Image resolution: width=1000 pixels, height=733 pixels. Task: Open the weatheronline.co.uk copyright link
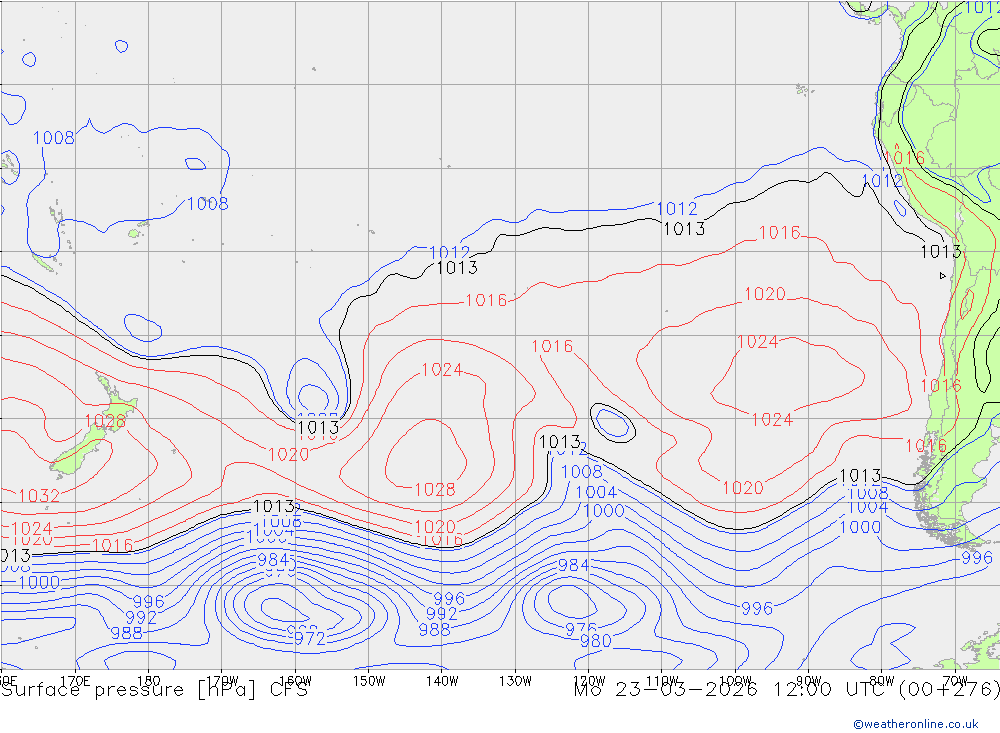click(x=916, y=723)
